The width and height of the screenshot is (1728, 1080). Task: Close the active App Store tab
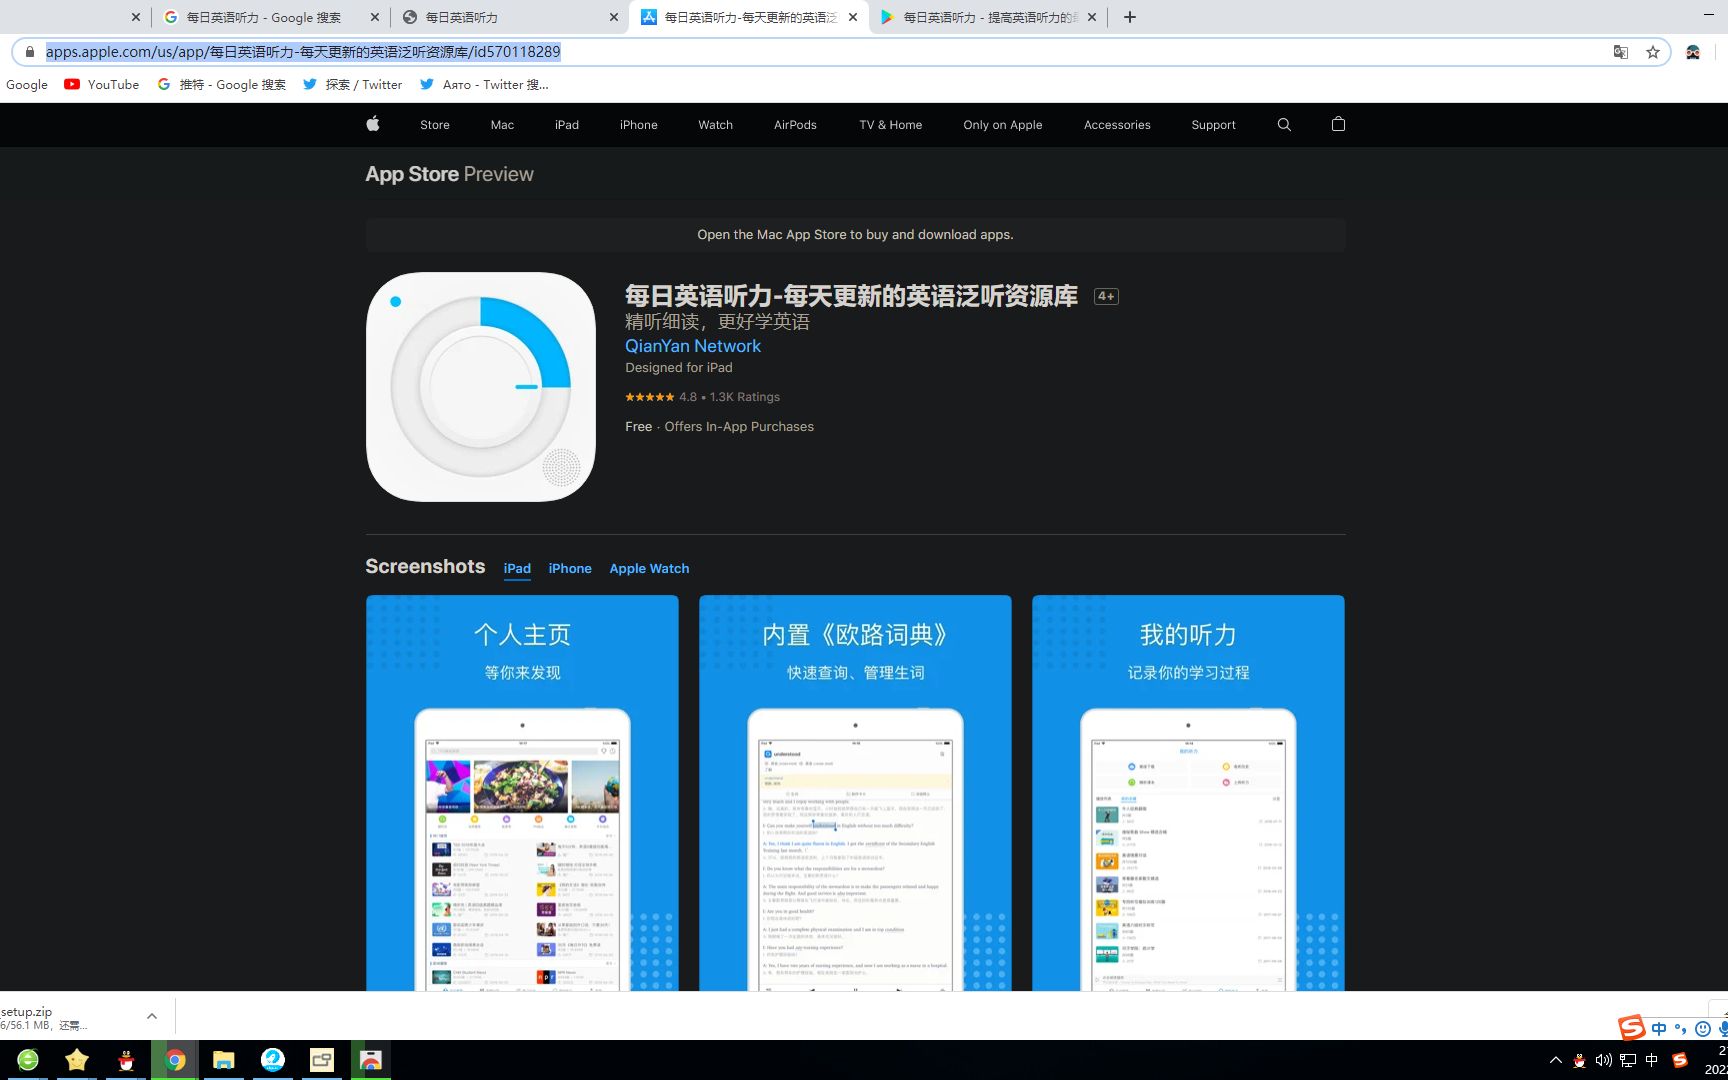point(853,17)
